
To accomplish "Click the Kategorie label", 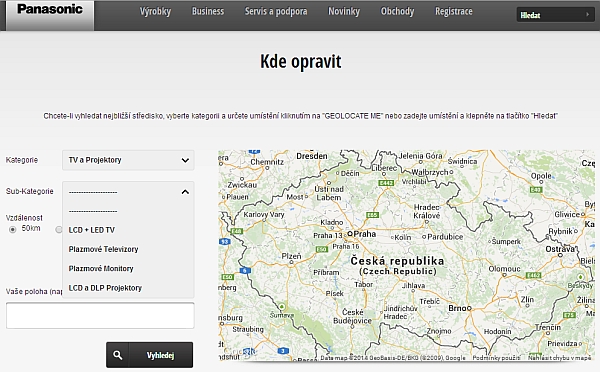I will pyautogui.click(x=22, y=160).
